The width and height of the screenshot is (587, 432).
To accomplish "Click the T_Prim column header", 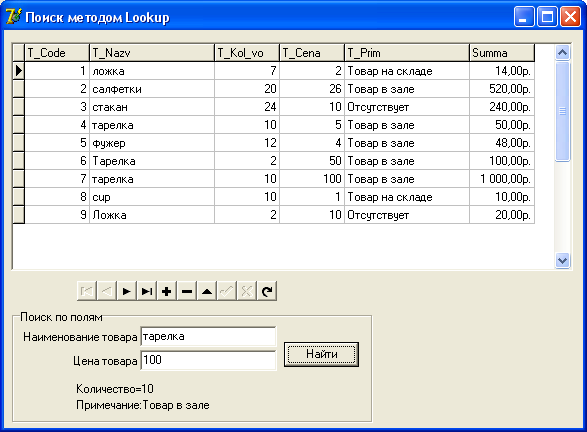I will 407,53.
